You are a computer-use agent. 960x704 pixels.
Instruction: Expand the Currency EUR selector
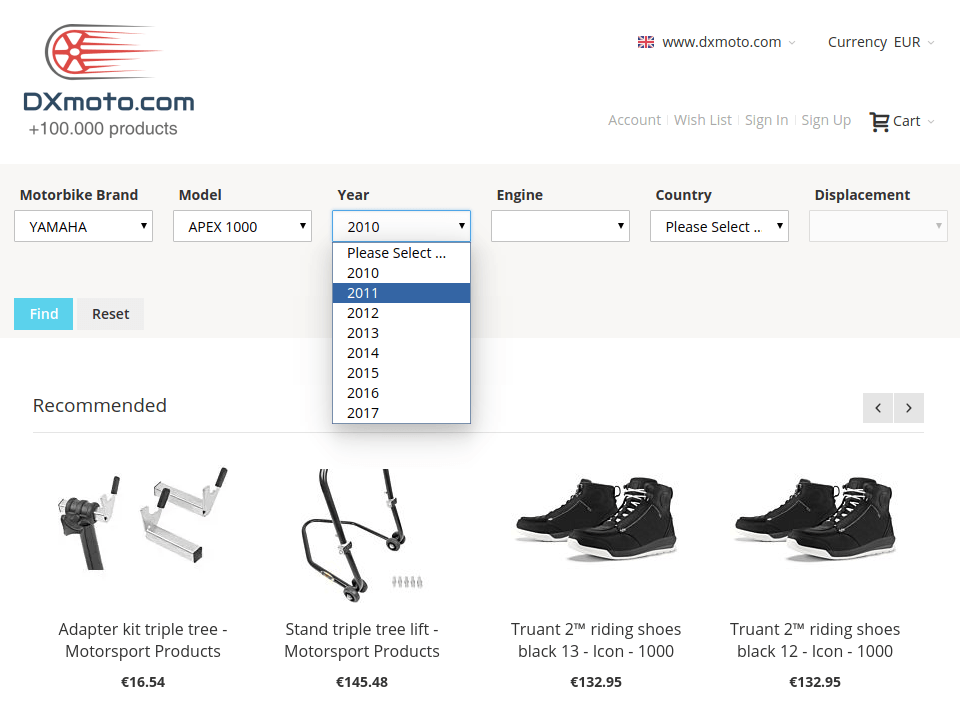click(x=881, y=42)
